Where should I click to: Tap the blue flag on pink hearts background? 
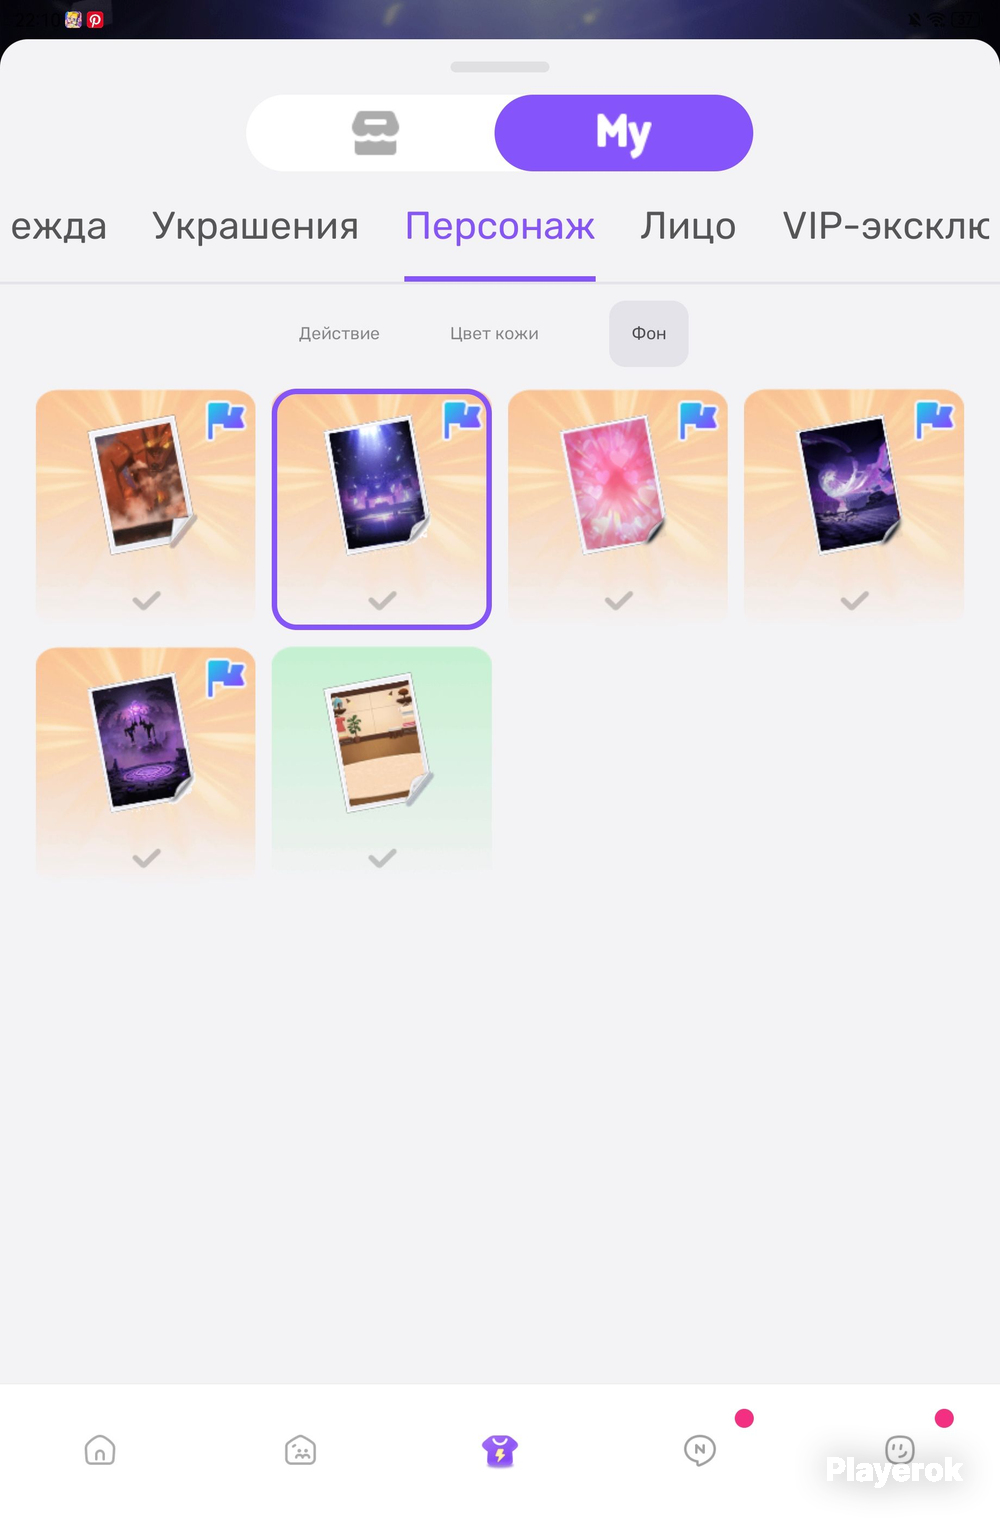coord(698,420)
